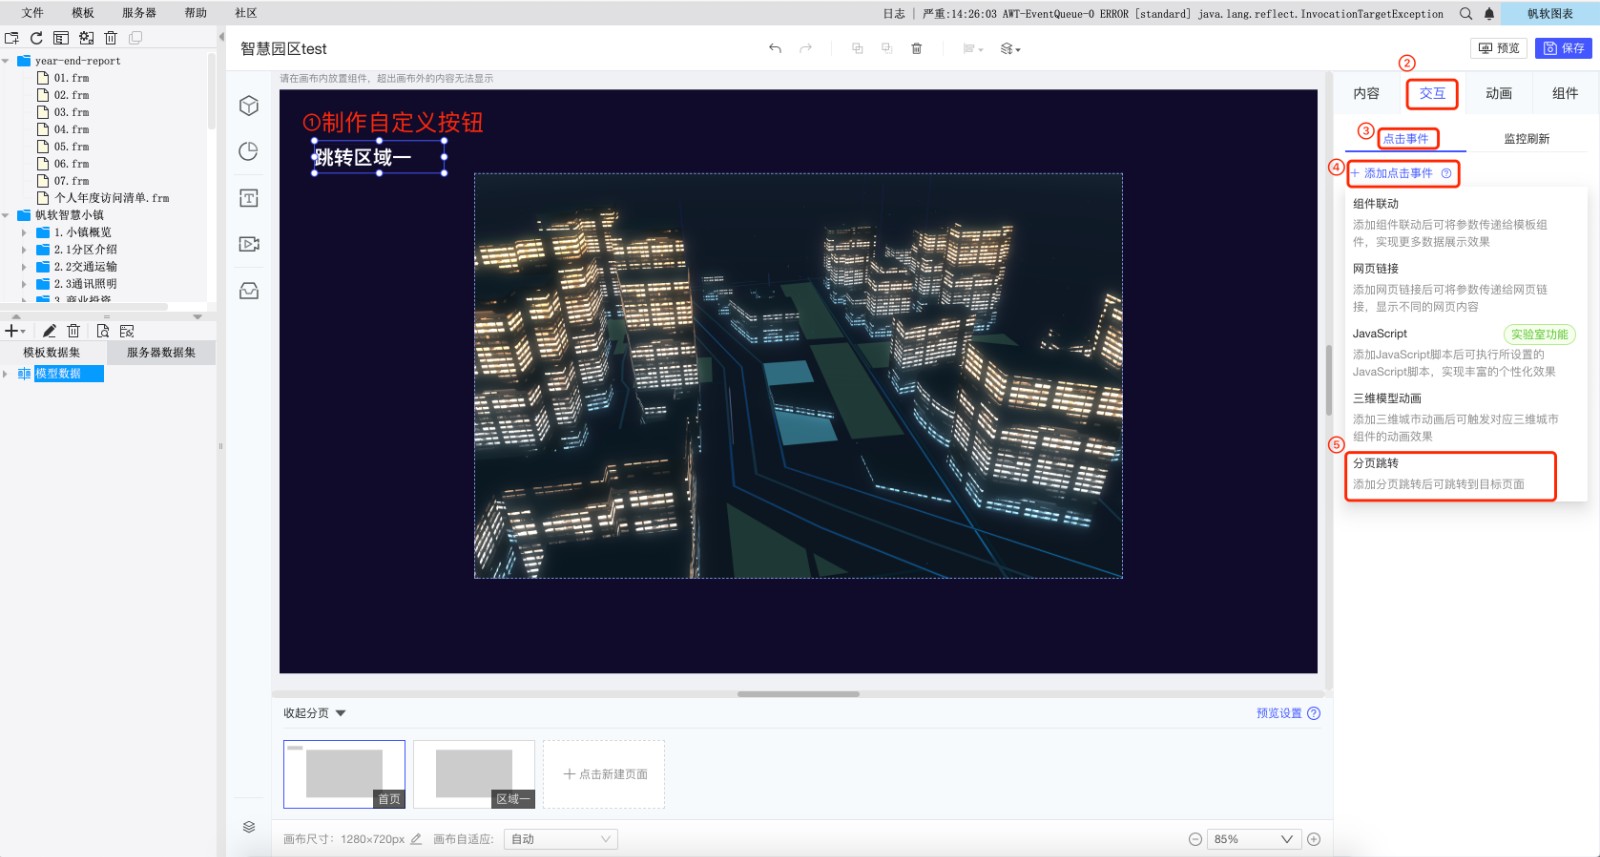1600x857 pixels.
Task: Switch to 服务器数据集 tab
Action: click(x=161, y=352)
